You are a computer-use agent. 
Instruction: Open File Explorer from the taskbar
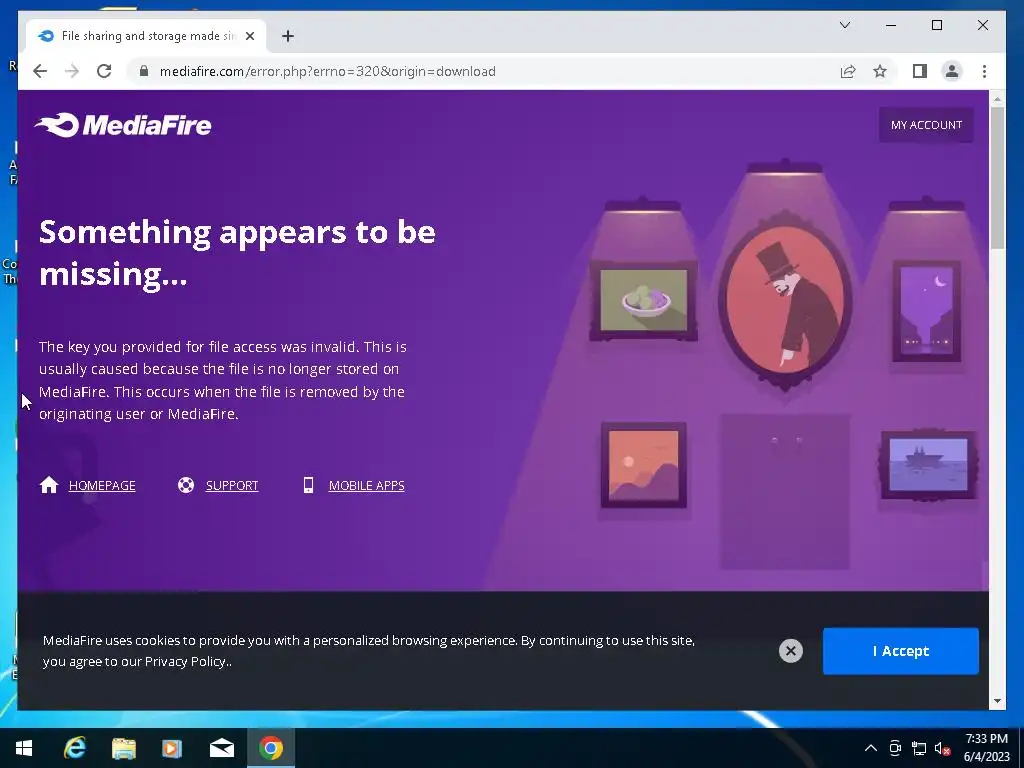(x=123, y=748)
